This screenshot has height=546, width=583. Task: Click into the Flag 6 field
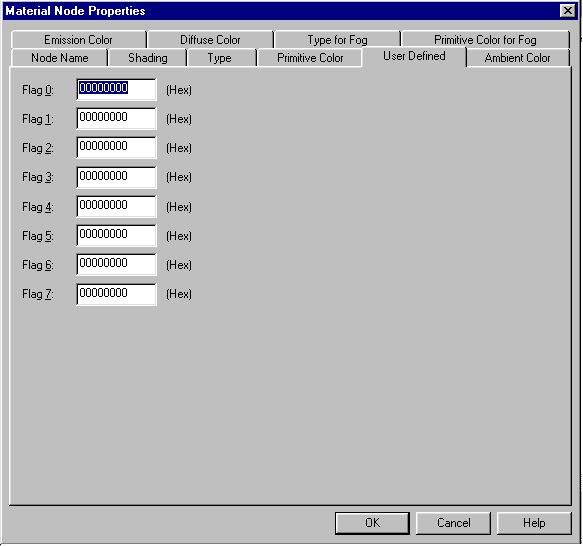[116, 264]
